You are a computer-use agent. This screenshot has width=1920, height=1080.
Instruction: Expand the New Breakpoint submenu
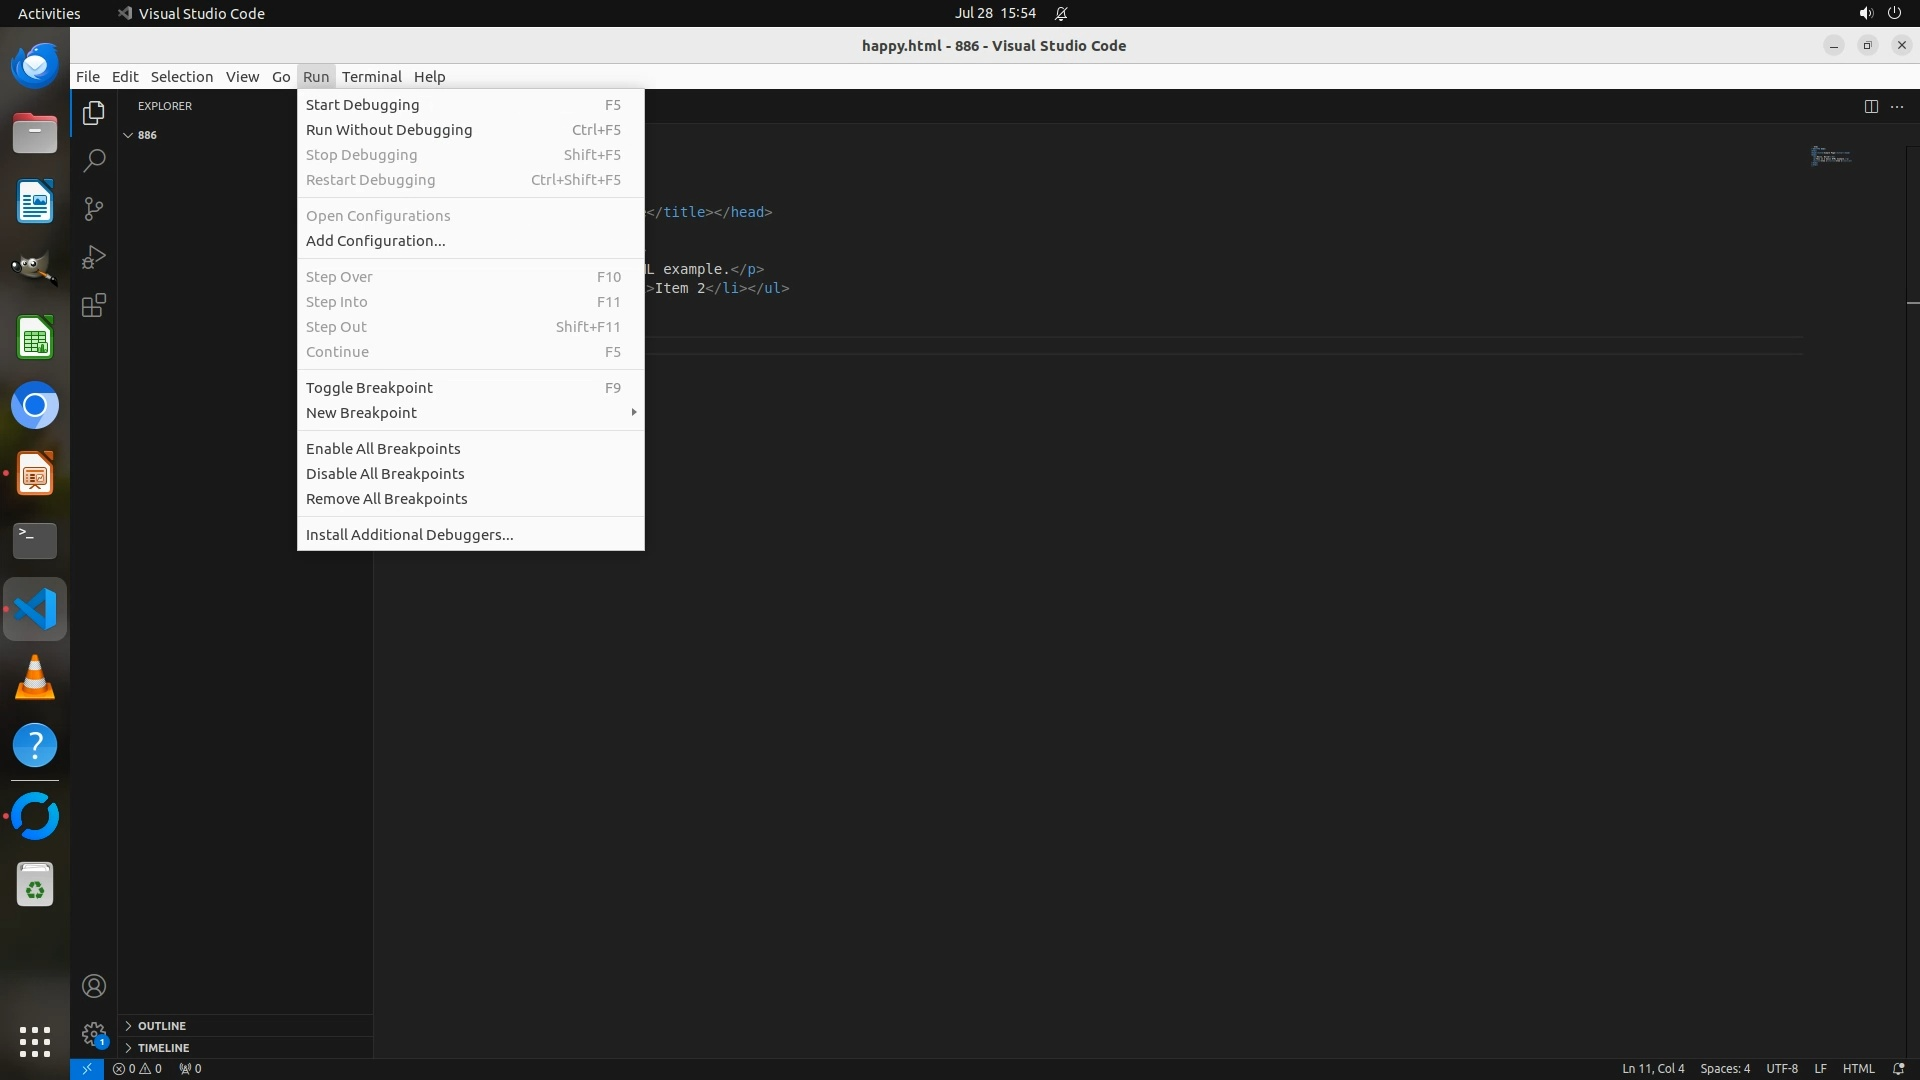361,413
